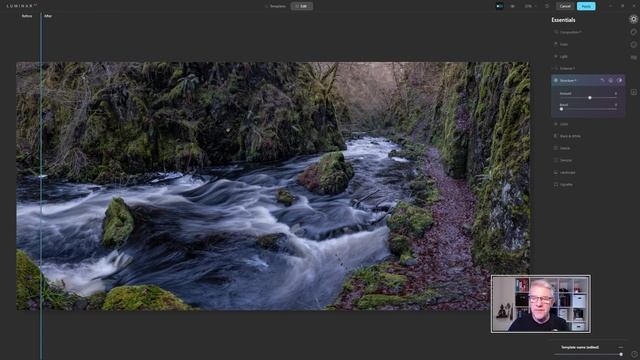Open the edit history clock icon
This screenshot has width=640, height=360.
click(547, 6)
